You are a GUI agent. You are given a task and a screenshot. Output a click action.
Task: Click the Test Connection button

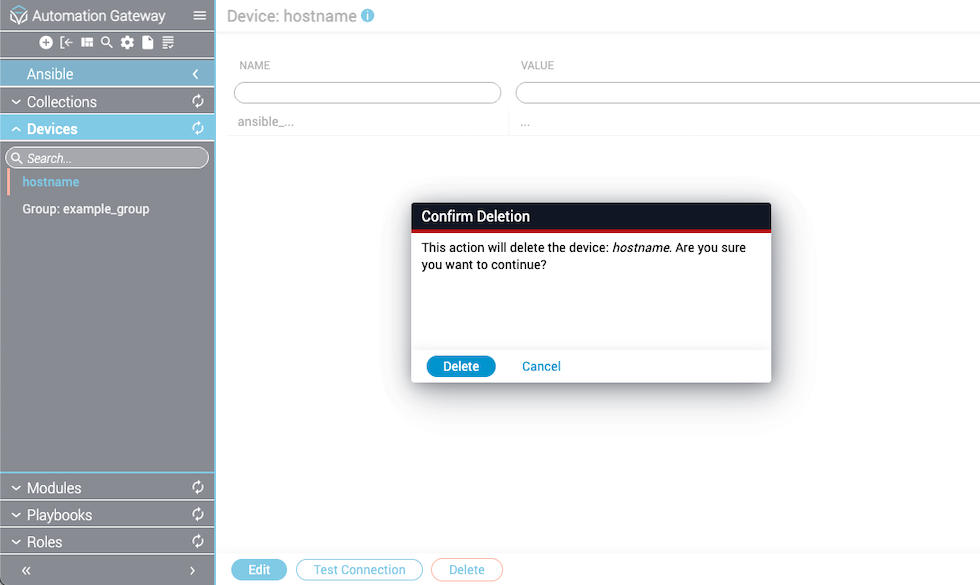[x=359, y=570]
